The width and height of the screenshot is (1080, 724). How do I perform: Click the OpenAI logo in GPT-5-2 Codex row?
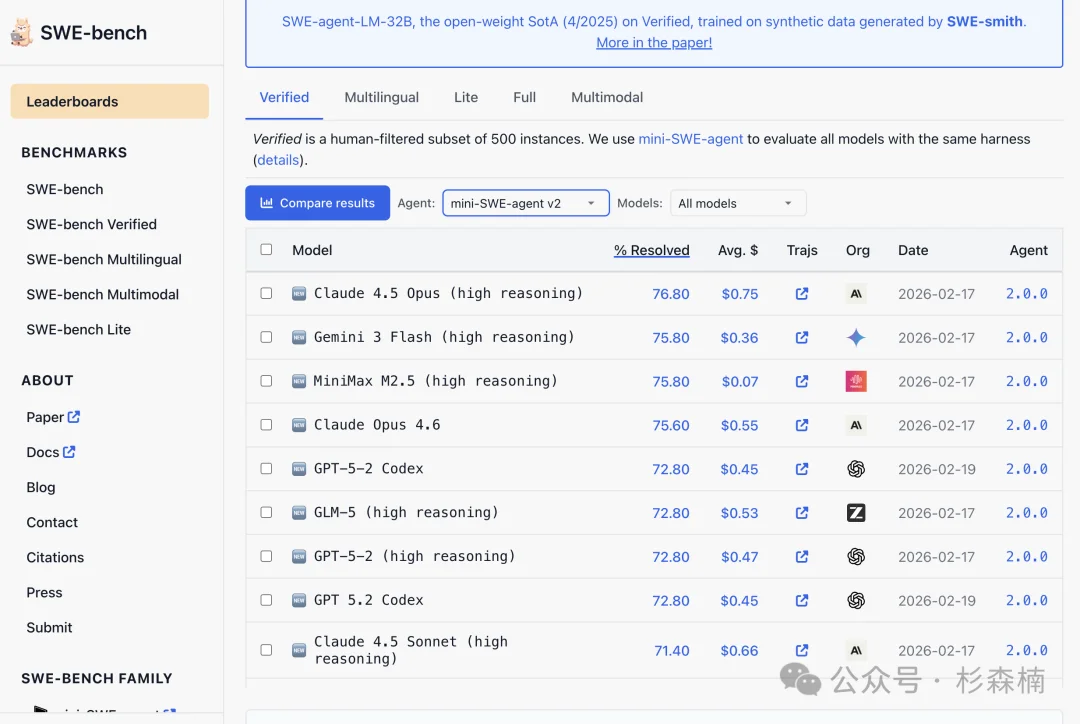point(856,469)
